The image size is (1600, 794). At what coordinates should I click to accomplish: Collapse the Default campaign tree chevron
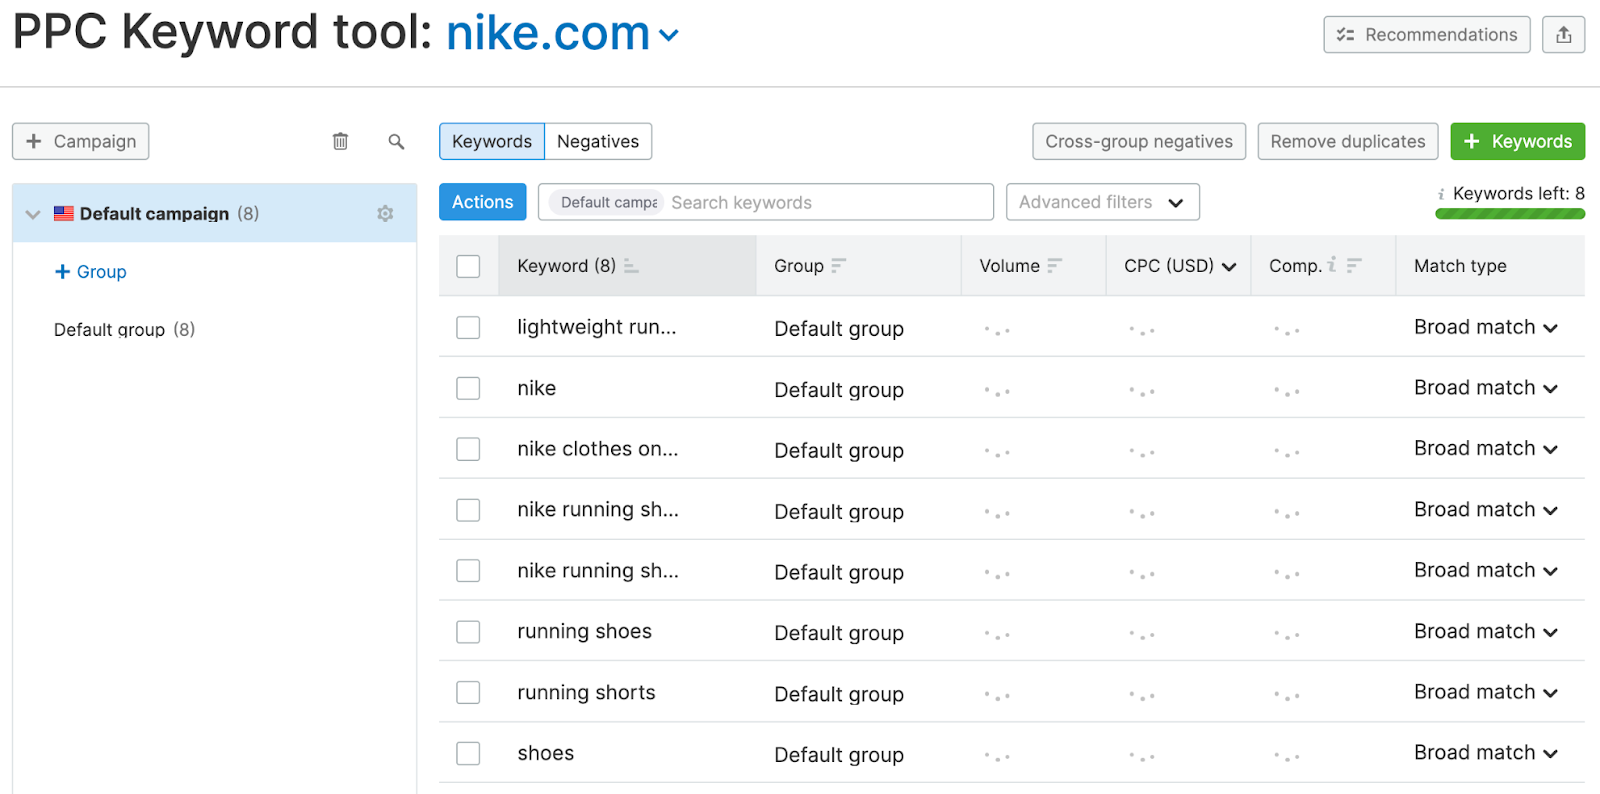point(33,214)
